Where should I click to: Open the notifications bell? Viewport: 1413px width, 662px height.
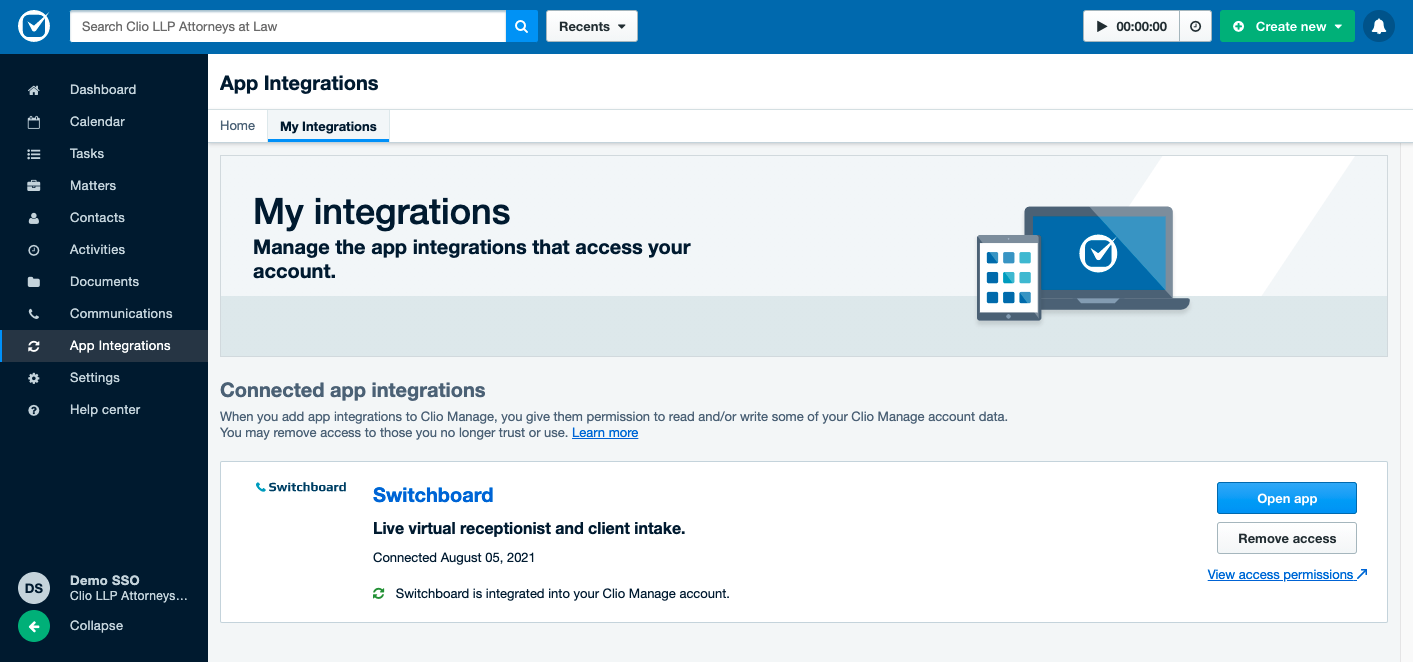tap(1379, 26)
